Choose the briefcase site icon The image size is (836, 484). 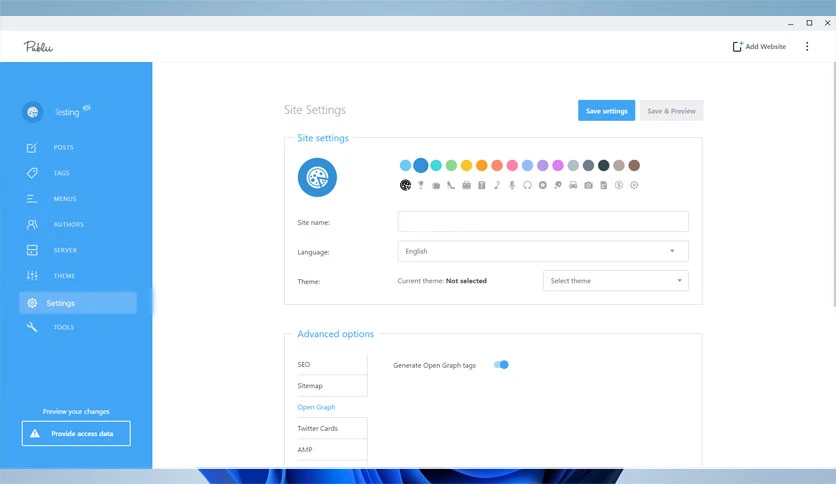467,185
